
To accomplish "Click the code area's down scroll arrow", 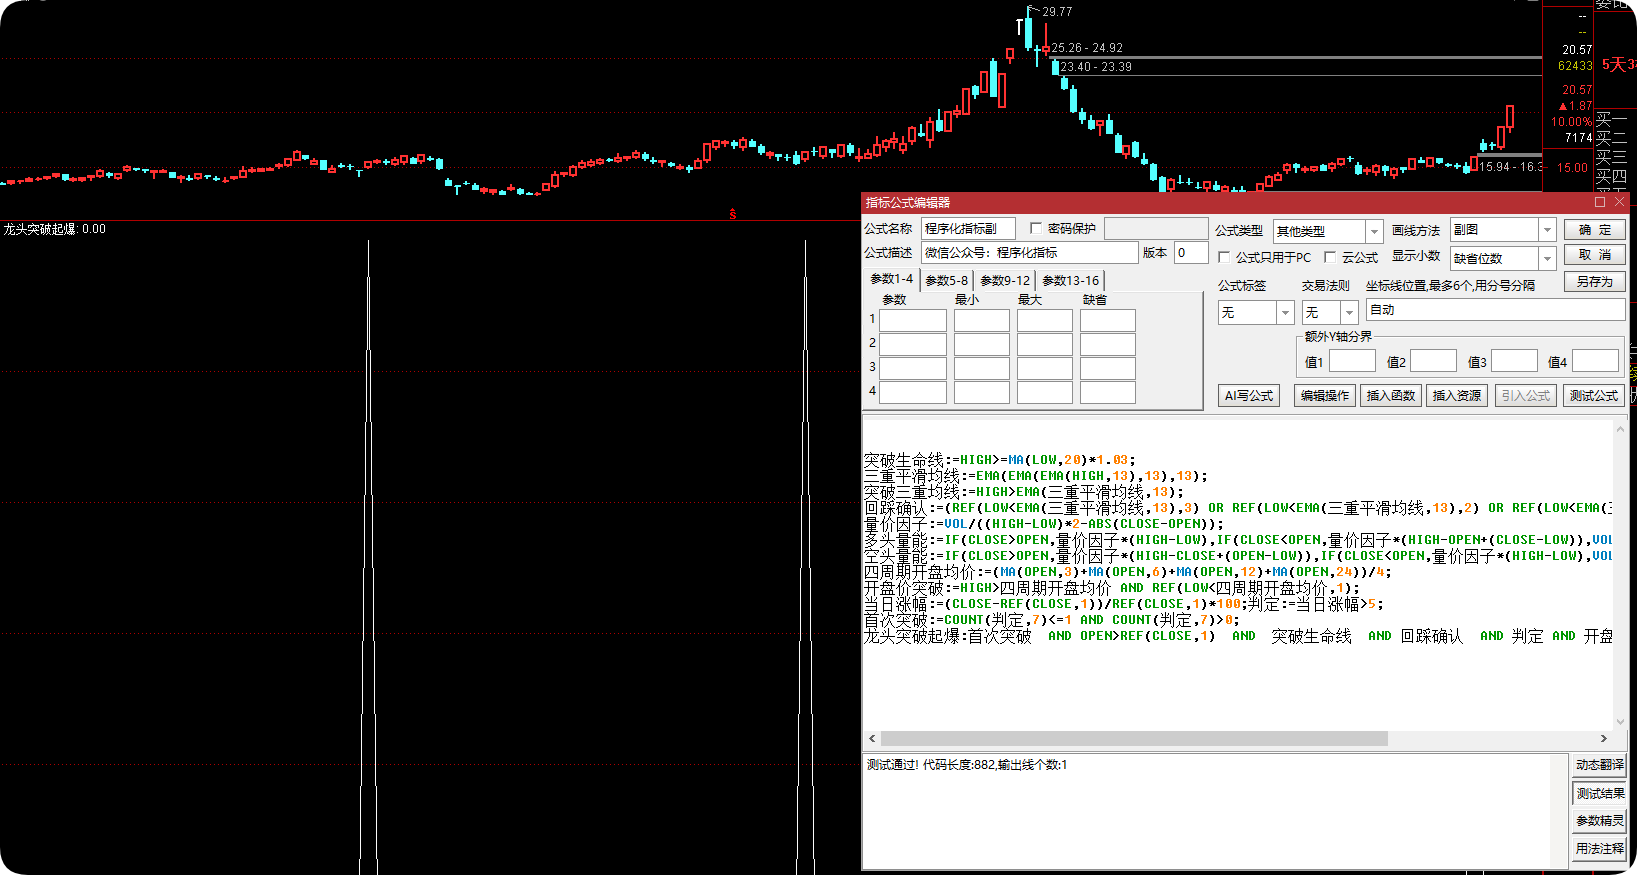I will point(1620,721).
